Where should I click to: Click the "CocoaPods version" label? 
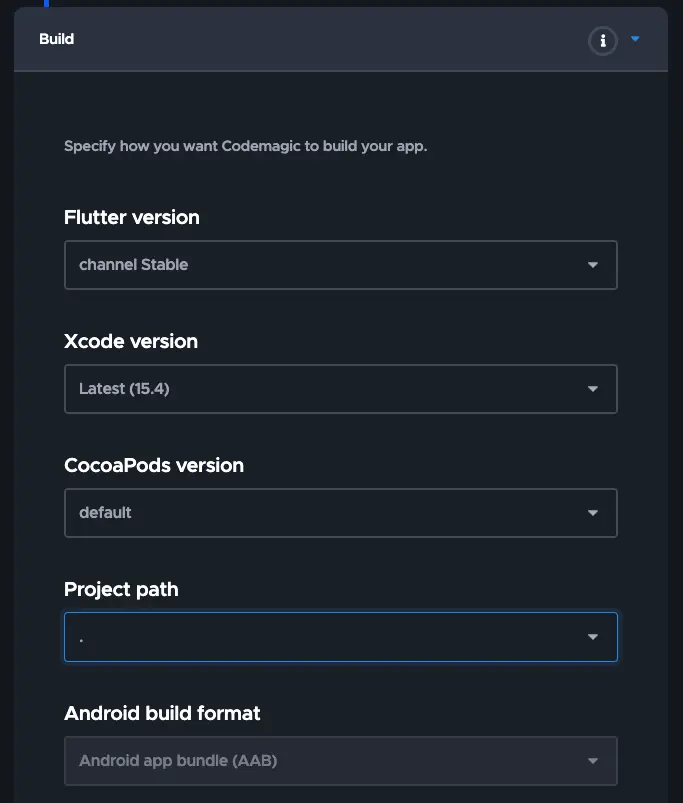pyautogui.click(x=153, y=465)
